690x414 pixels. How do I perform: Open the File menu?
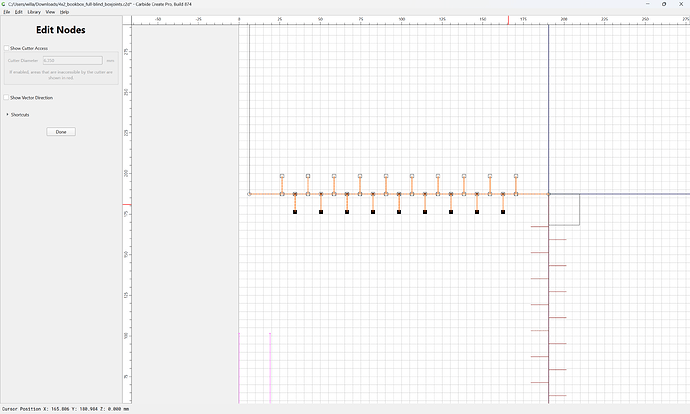(x=7, y=12)
